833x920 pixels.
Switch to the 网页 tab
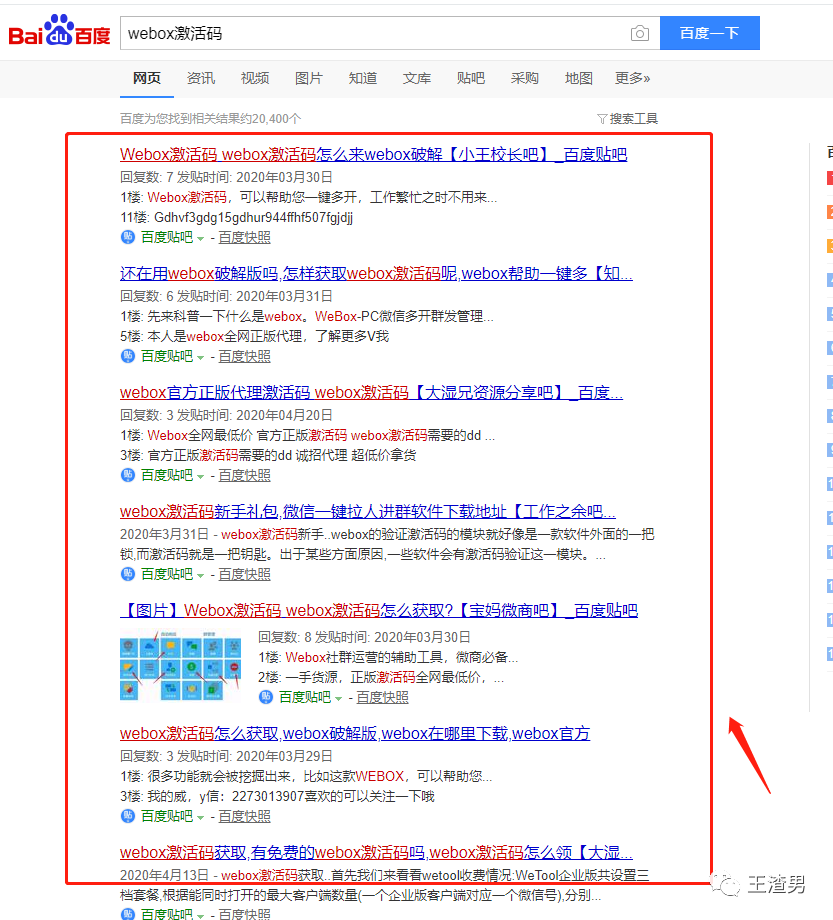pyautogui.click(x=147, y=78)
